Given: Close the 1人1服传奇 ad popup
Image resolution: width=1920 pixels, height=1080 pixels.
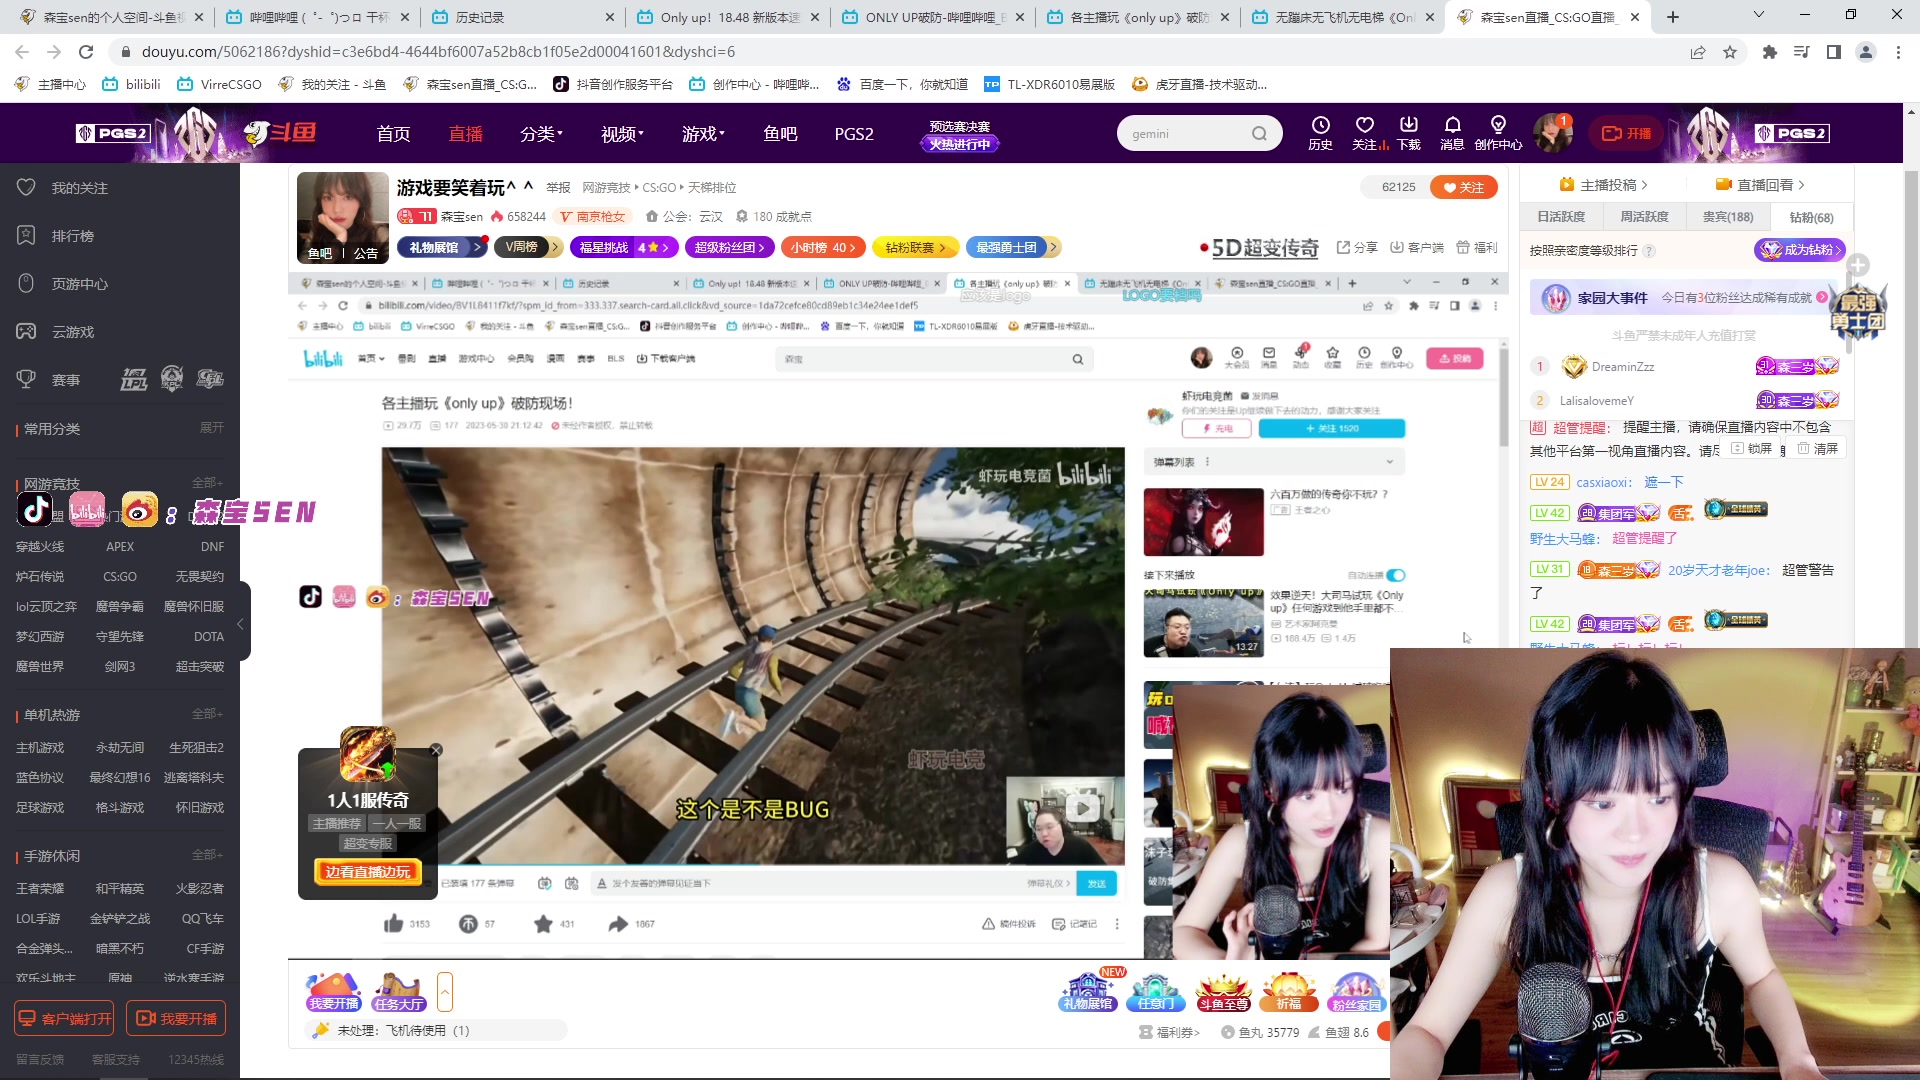Looking at the screenshot, I should click(x=436, y=750).
